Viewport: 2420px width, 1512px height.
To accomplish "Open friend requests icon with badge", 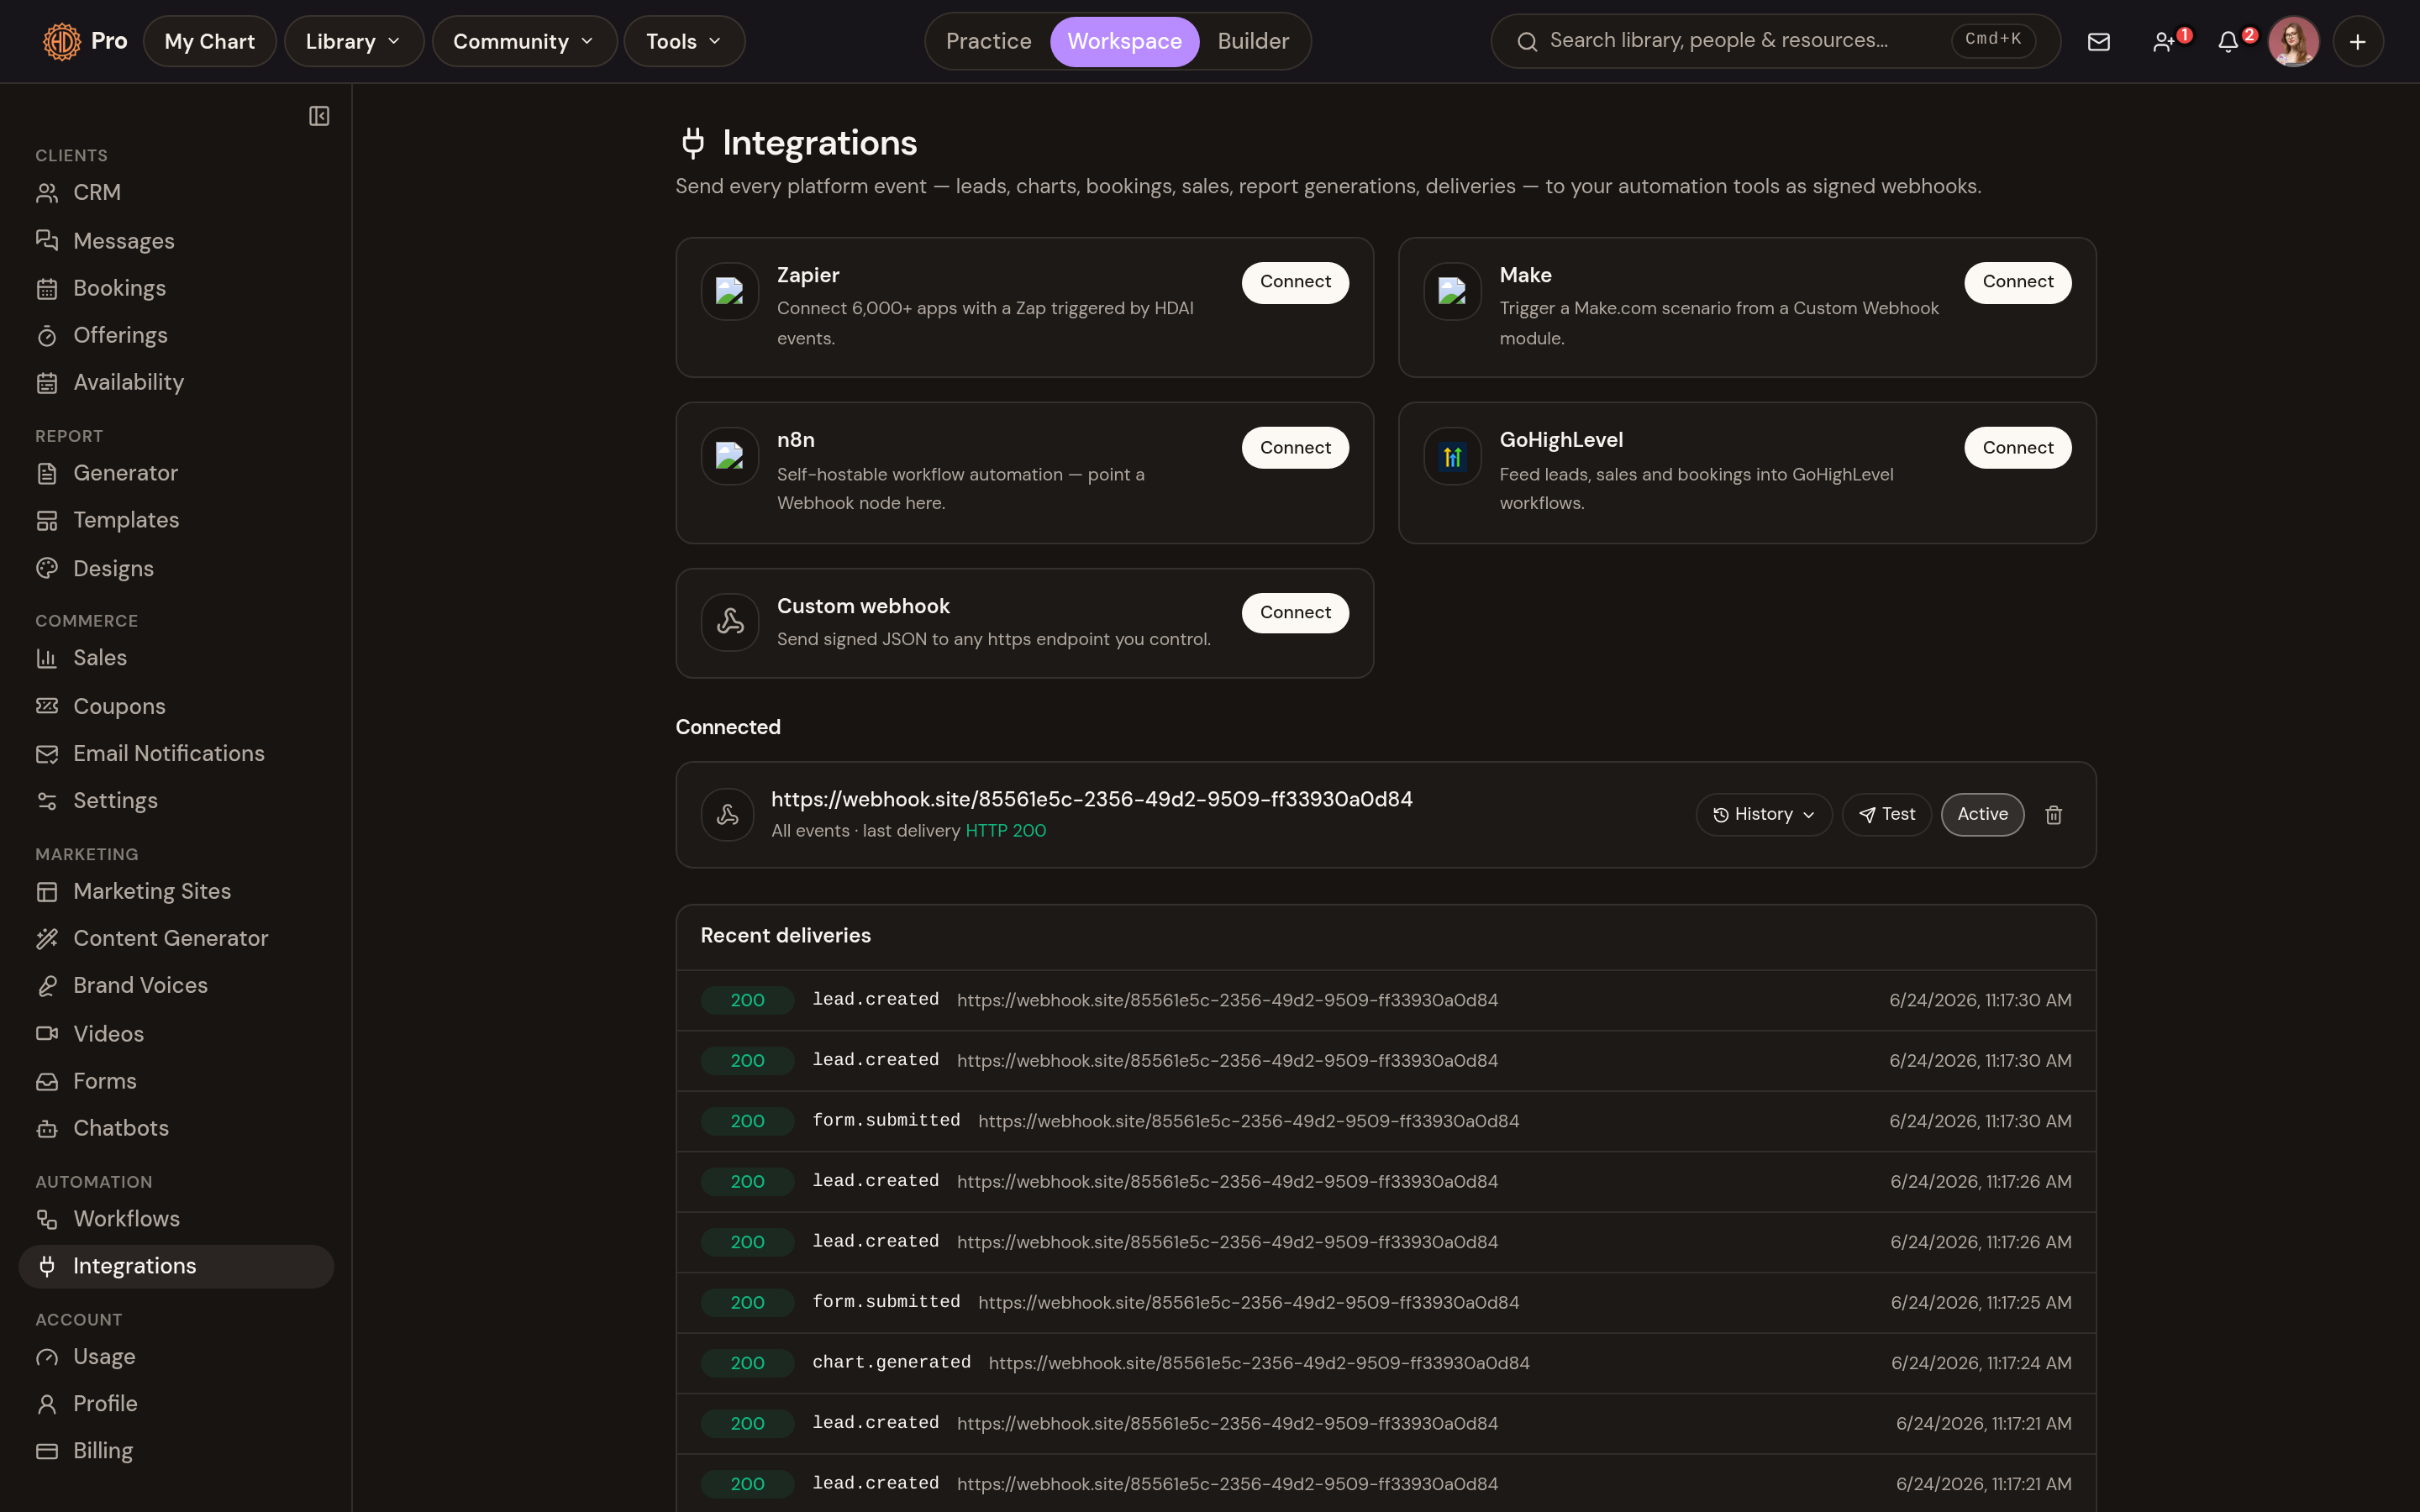I will click(2166, 41).
